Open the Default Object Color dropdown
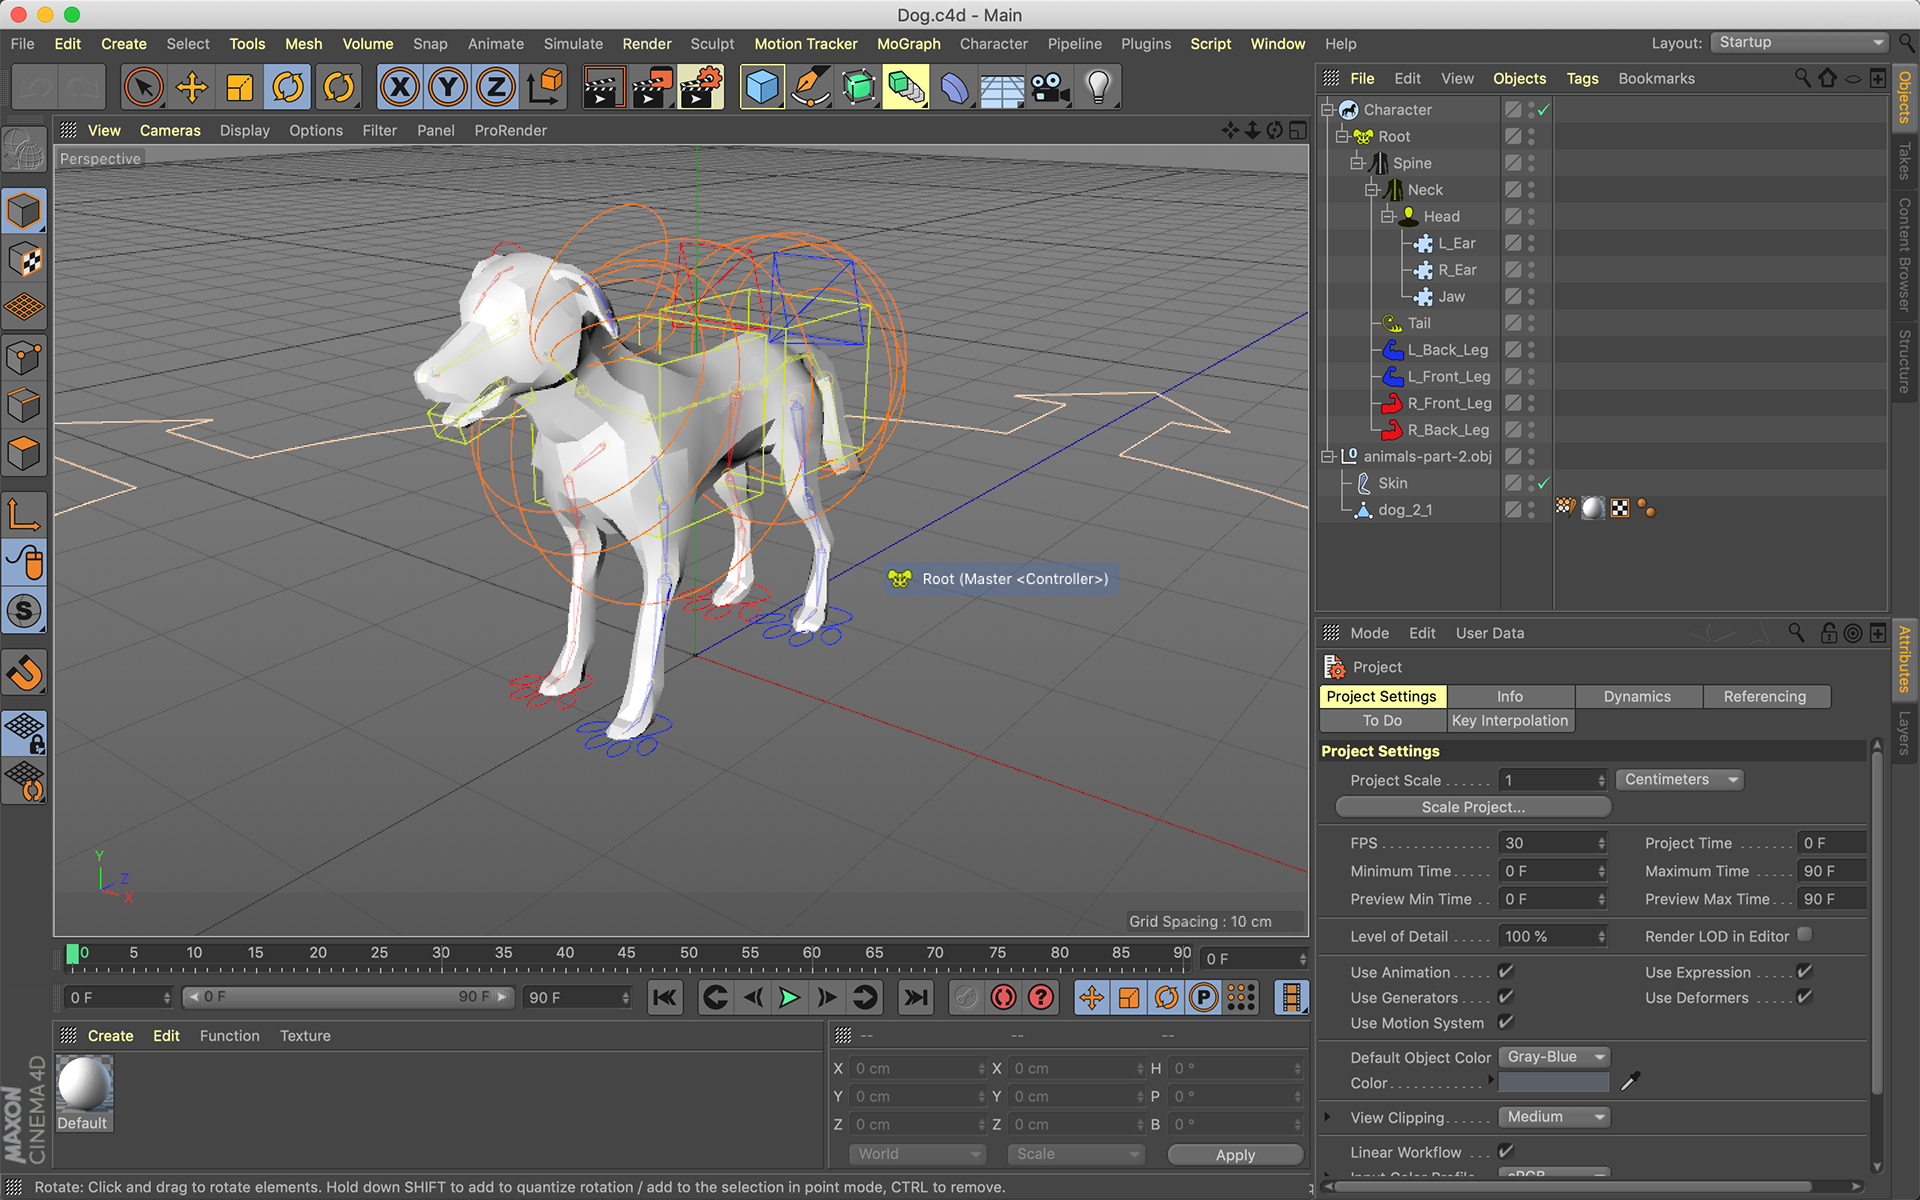Image resolution: width=1920 pixels, height=1200 pixels. pos(1554,1057)
